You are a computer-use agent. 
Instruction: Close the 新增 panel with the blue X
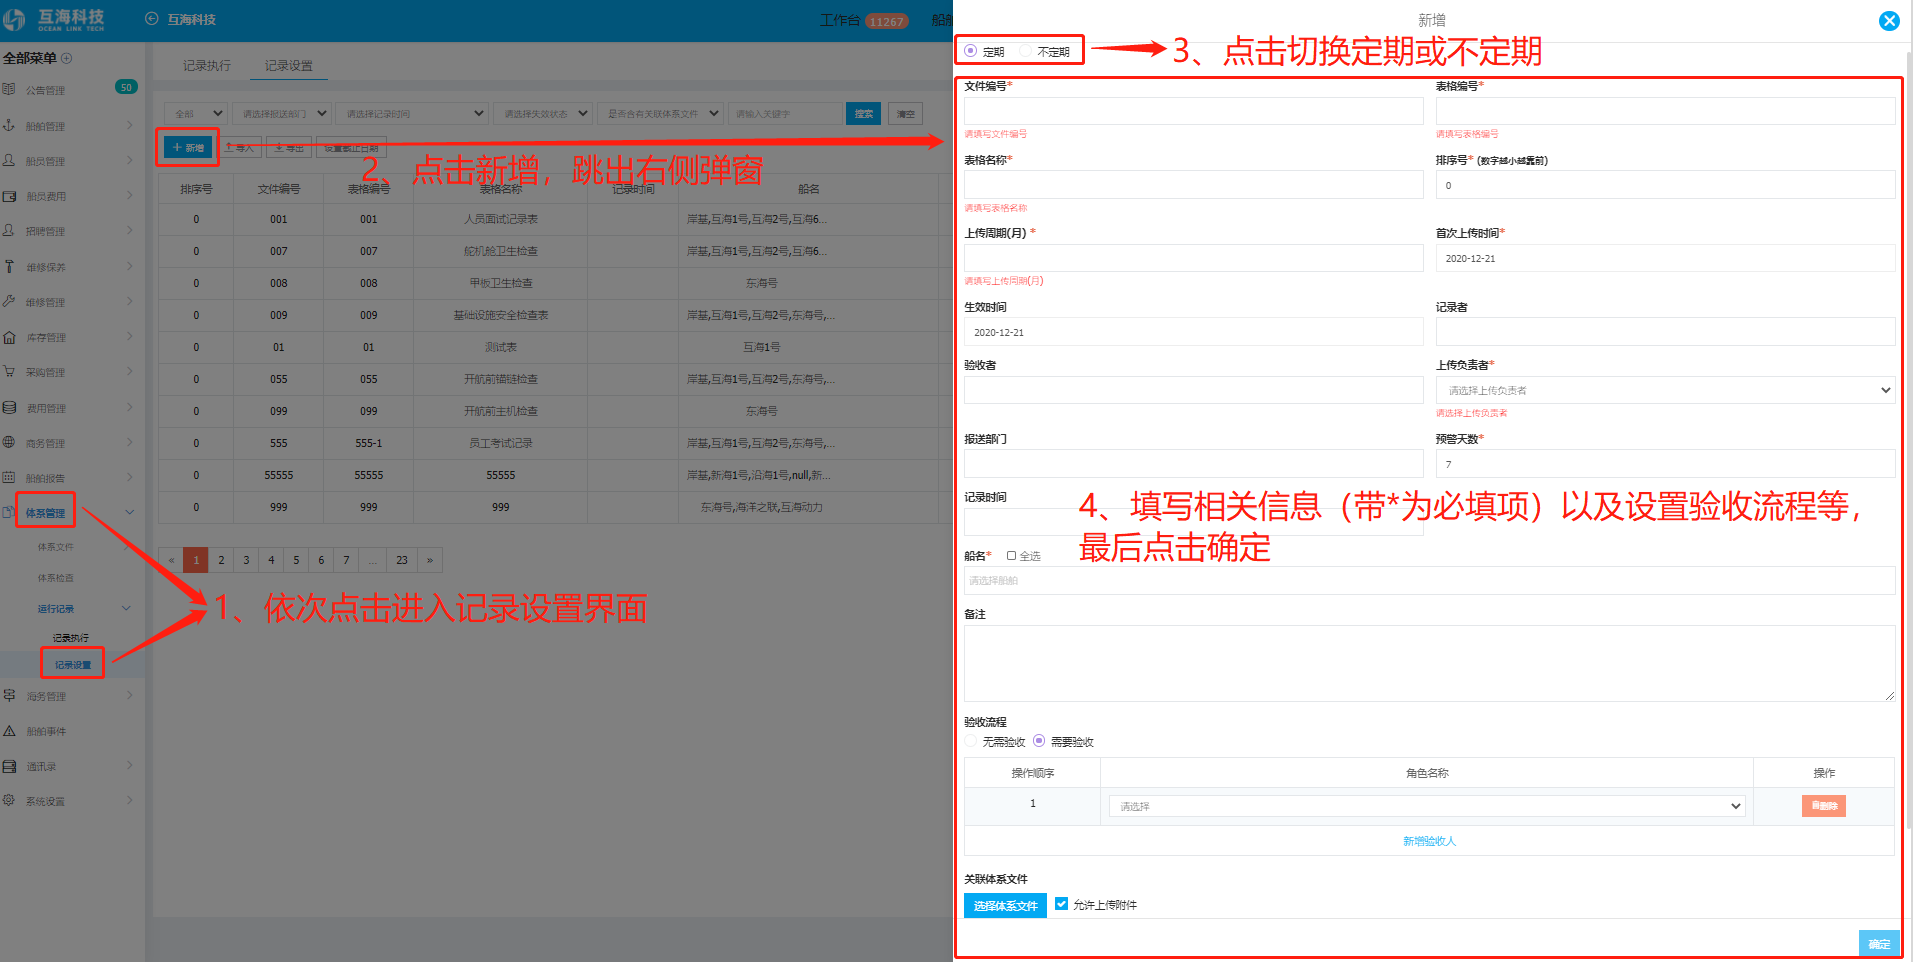tap(1889, 21)
